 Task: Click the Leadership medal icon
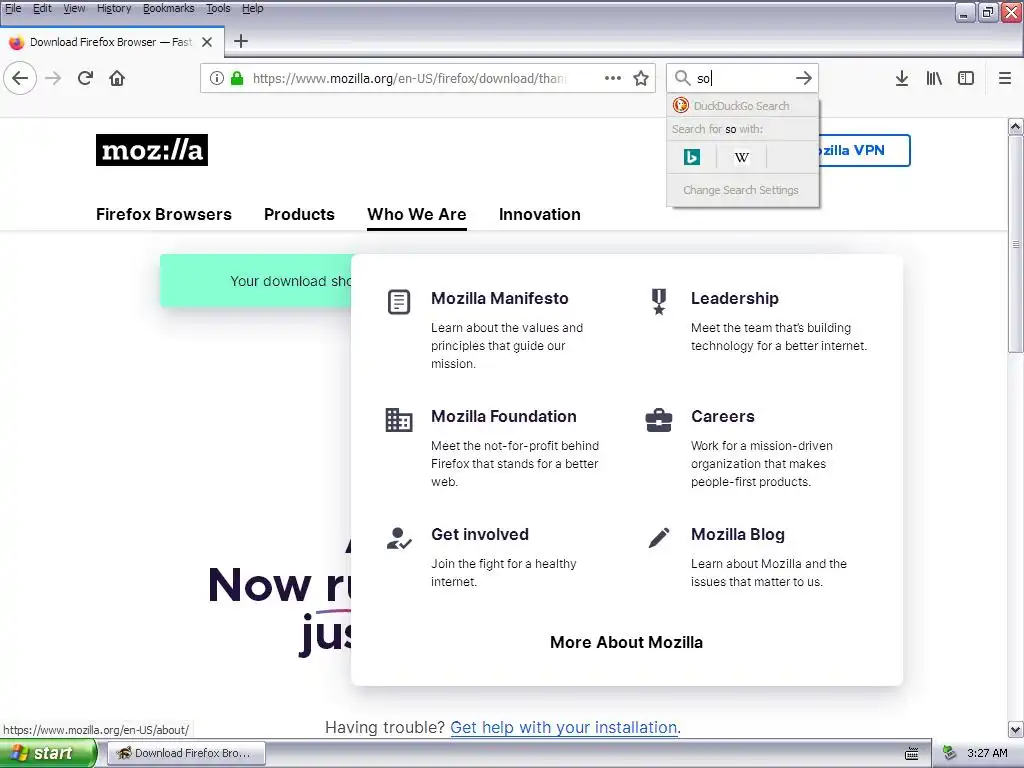(x=659, y=302)
